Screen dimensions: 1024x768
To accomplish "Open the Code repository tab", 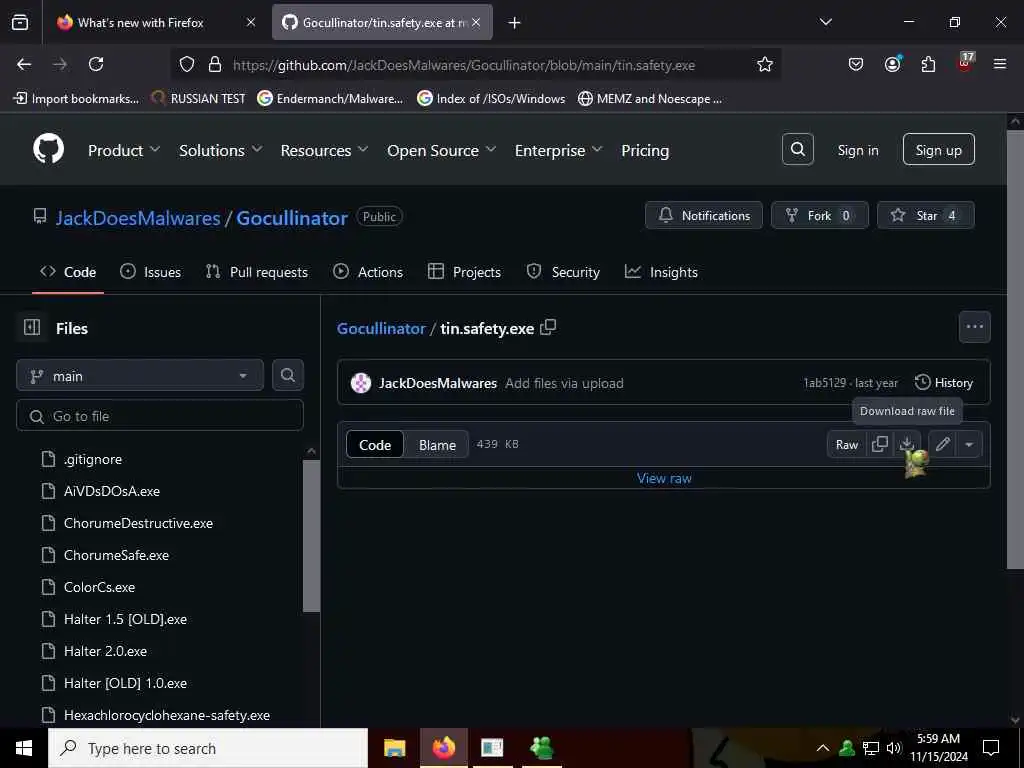I will (x=68, y=272).
